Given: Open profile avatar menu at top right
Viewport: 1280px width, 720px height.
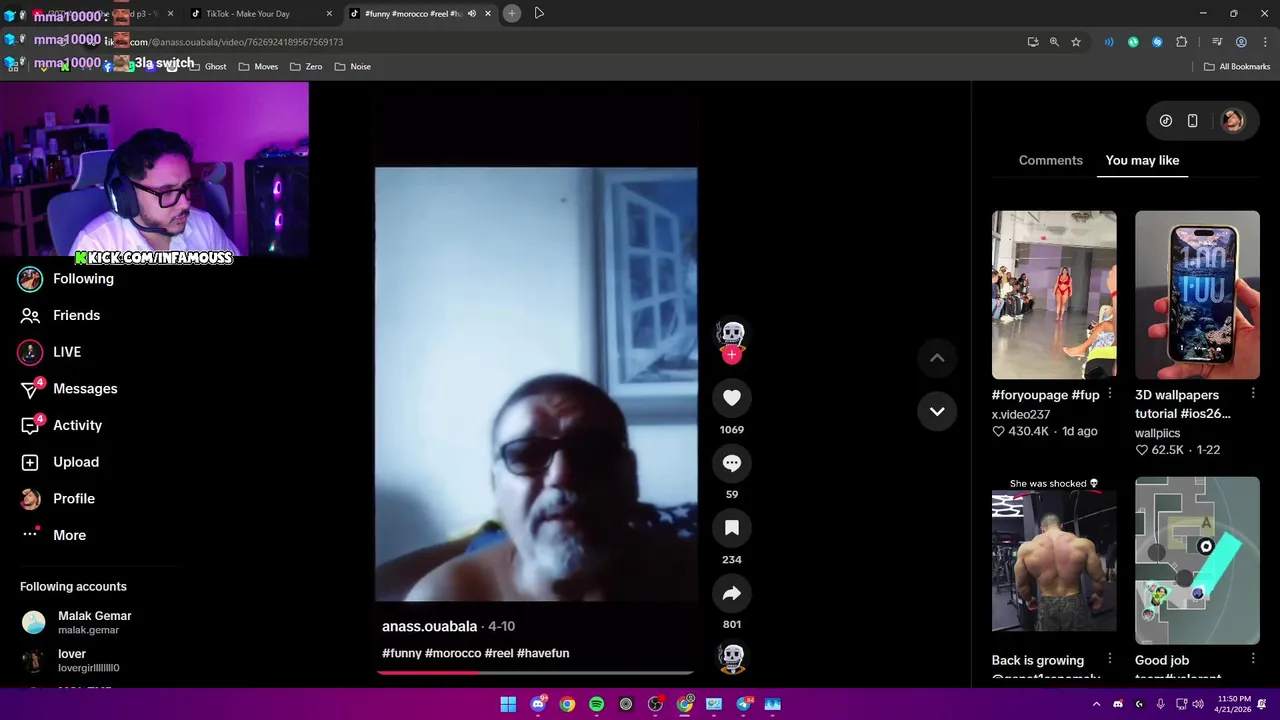Looking at the screenshot, I should pos(1233,121).
